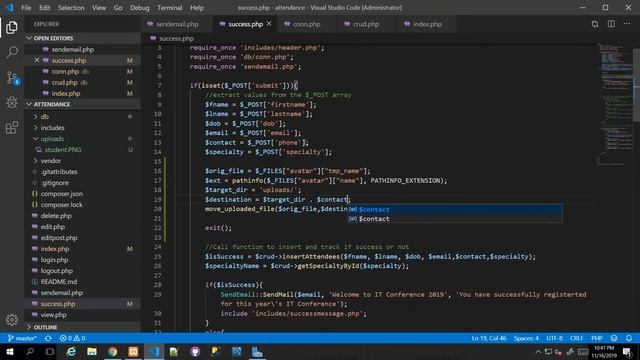Open the View menu
Image resolution: width=640 pixels, height=360 pixels.
(x=99, y=8)
